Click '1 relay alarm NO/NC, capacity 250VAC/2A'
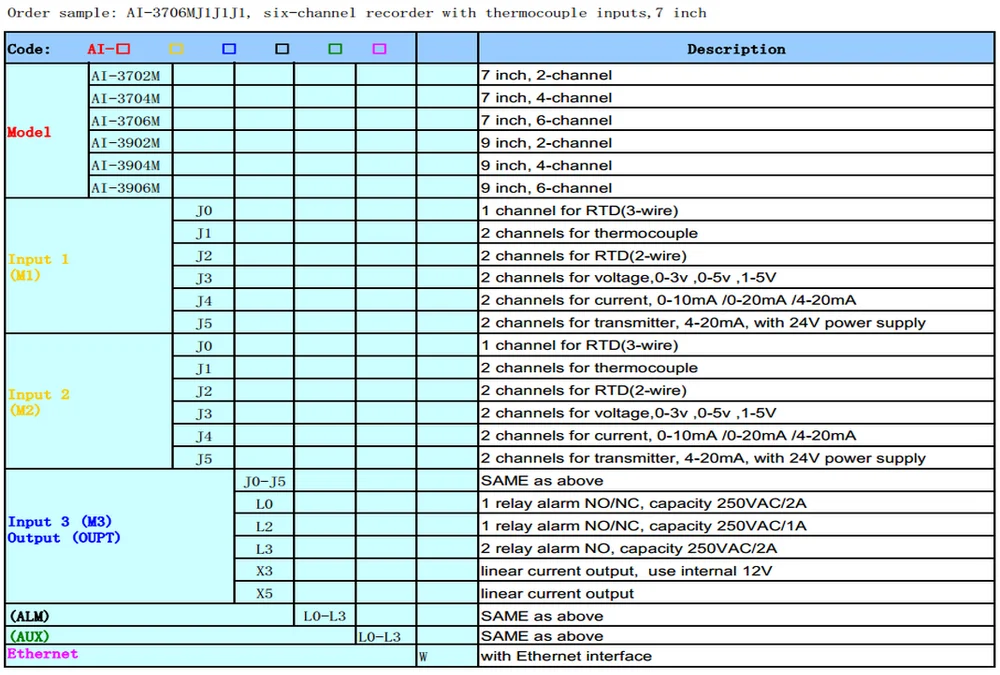 click(x=644, y=503)
